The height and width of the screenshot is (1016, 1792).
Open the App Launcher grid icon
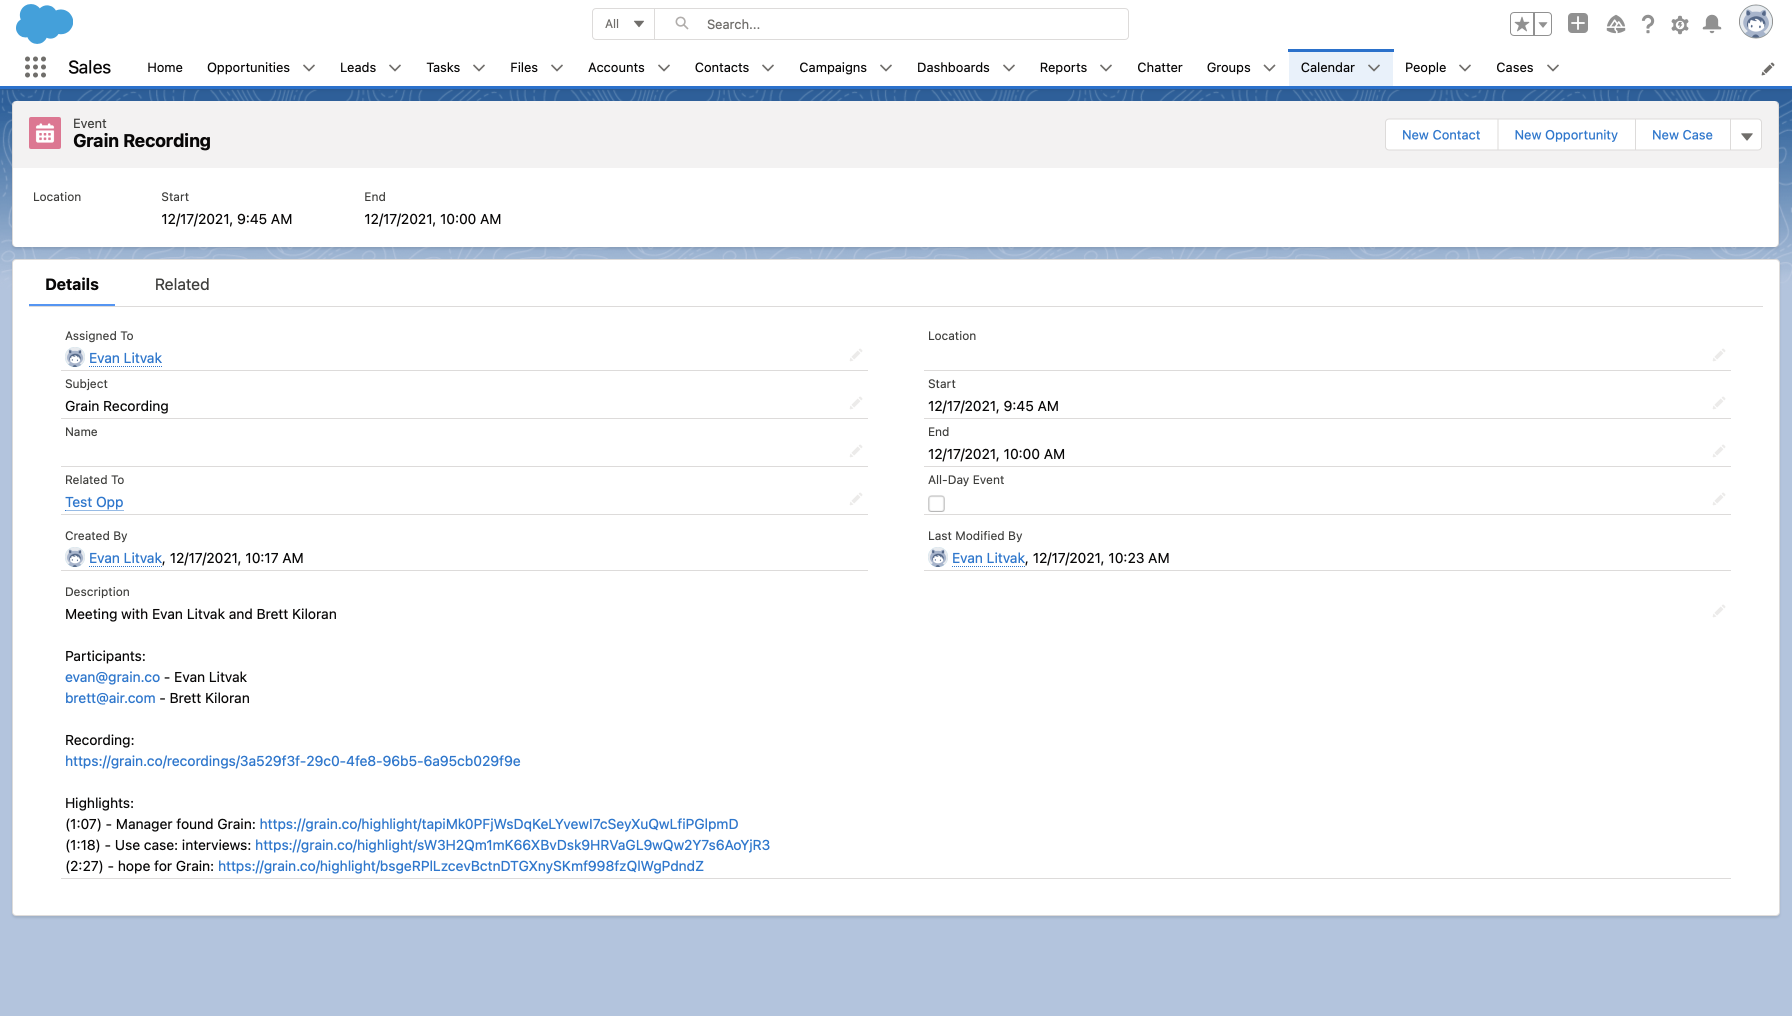tap(35, 67)
